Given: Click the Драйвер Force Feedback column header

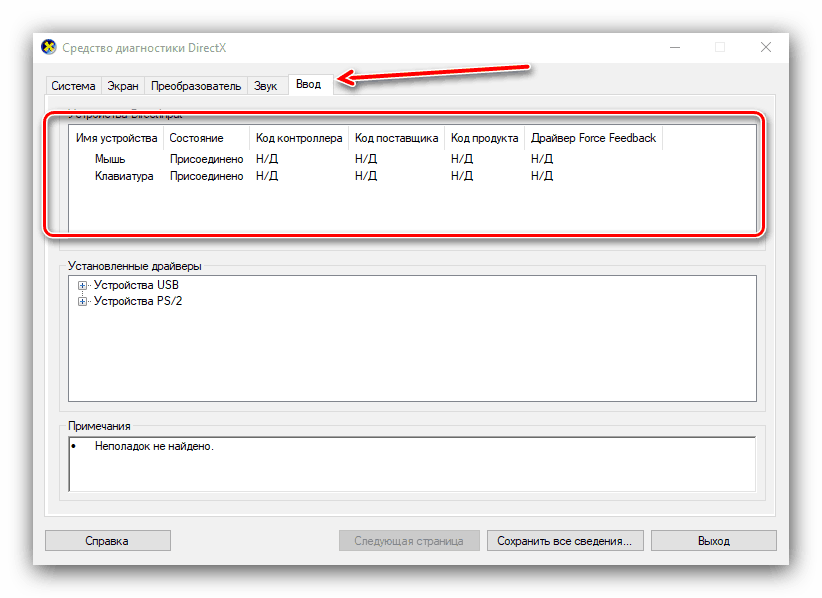Looking at the screenshot, I should click(593, 138).
